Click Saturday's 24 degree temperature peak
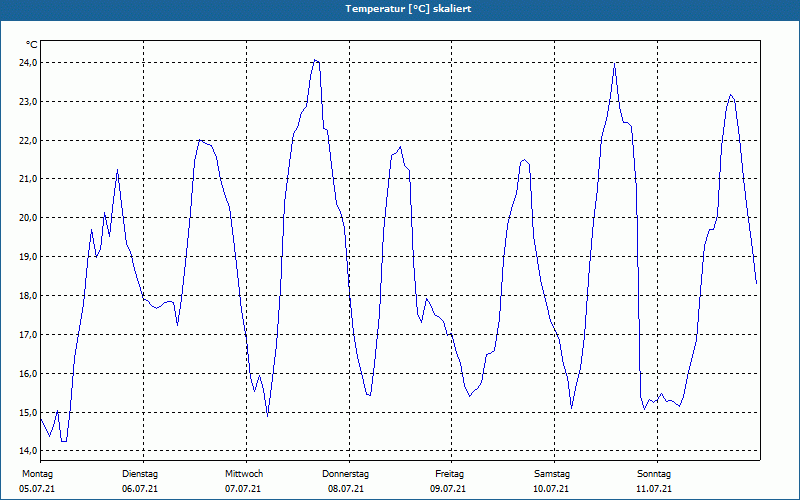Image resolution: width=800 pixels, height=500 pixels. tap(615, 63)
